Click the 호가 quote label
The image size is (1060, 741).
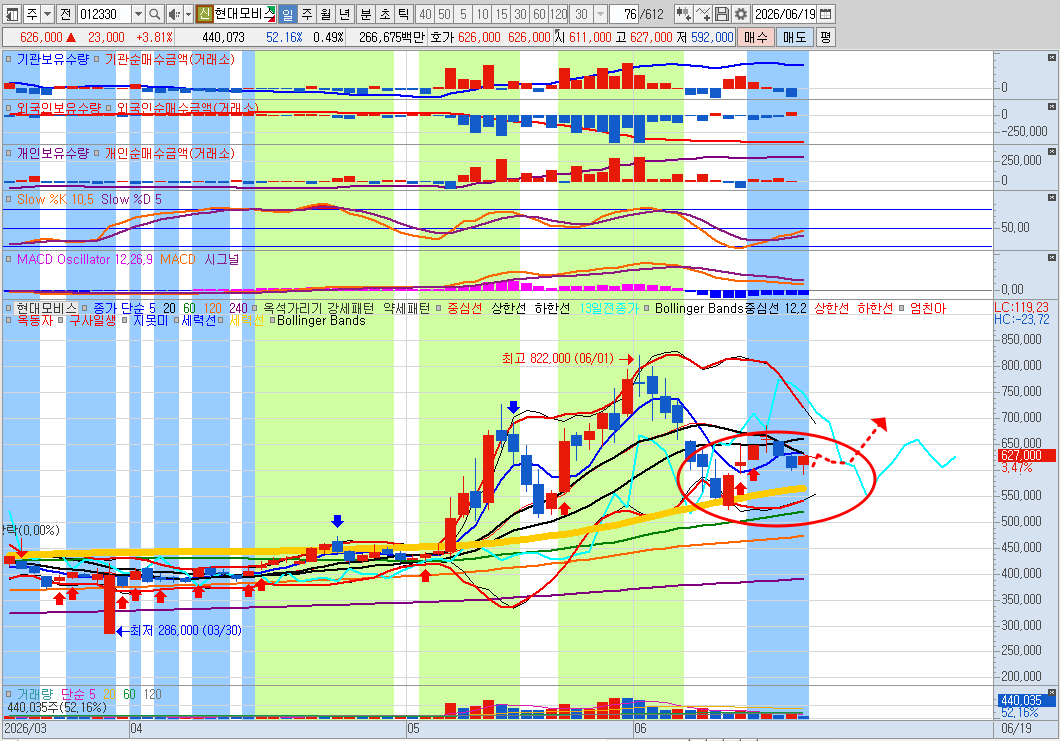click(x=442, y=37)
